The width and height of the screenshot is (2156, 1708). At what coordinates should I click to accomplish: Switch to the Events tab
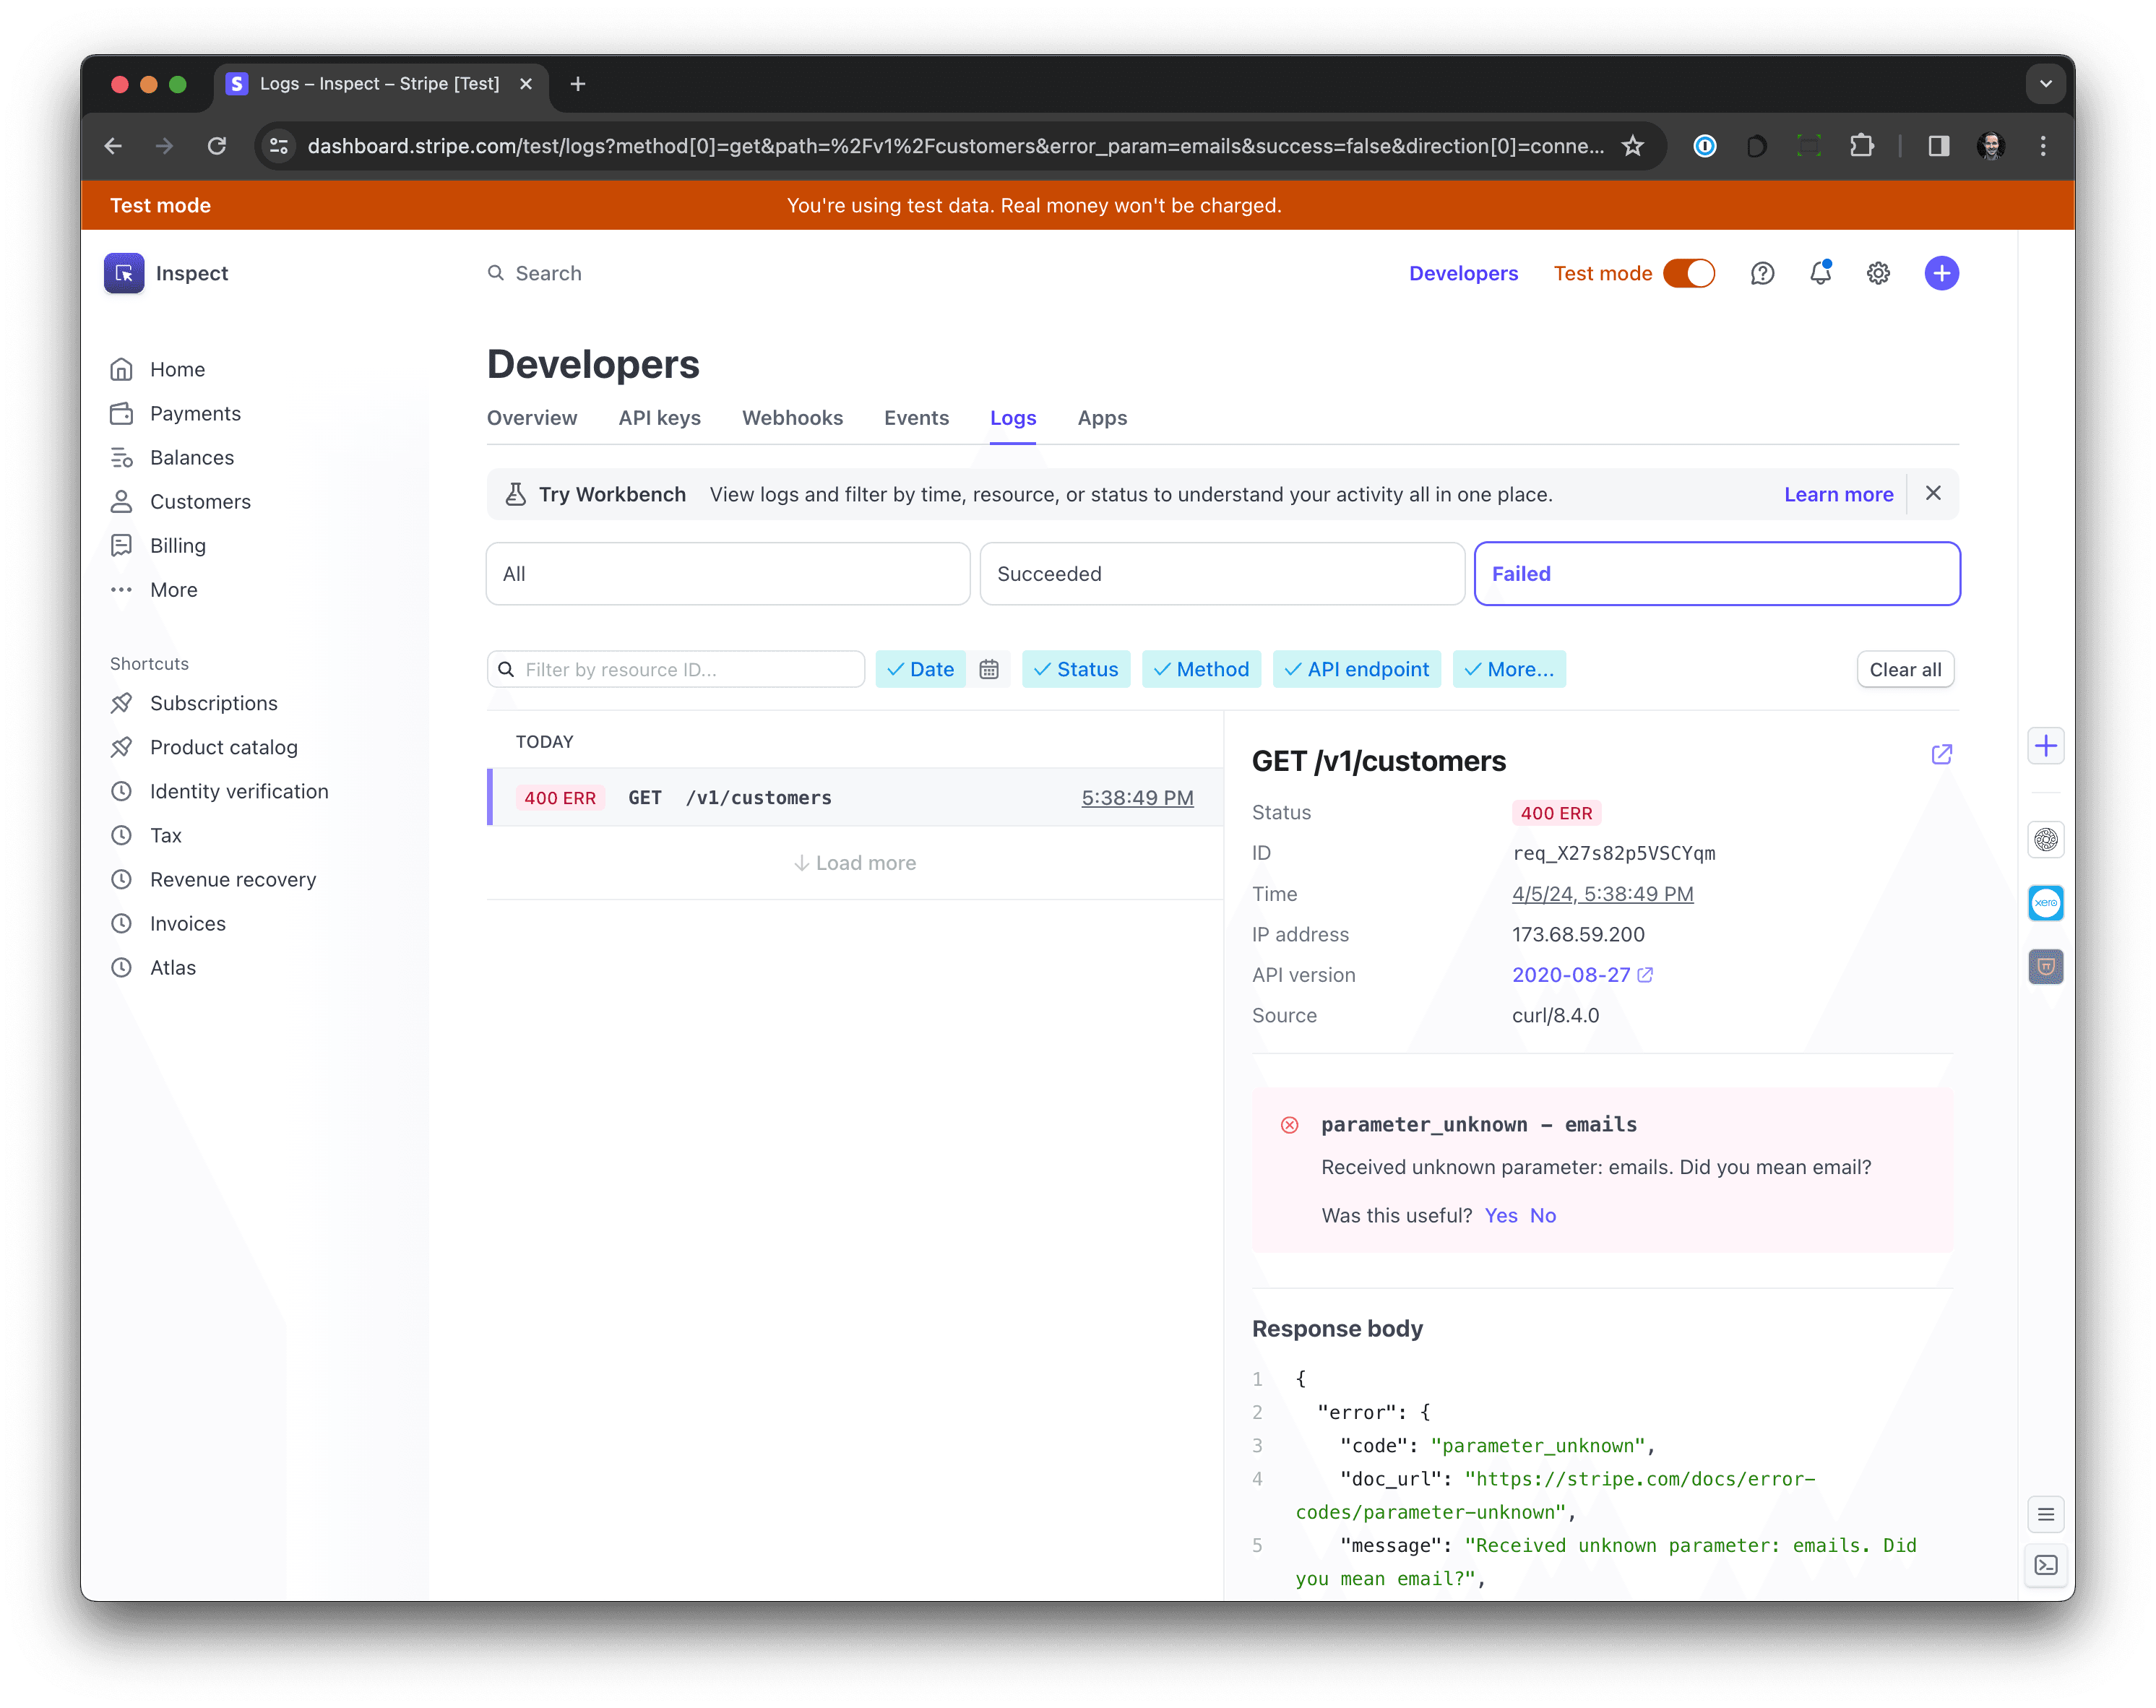pyautogui.click(x=916, y=418)
